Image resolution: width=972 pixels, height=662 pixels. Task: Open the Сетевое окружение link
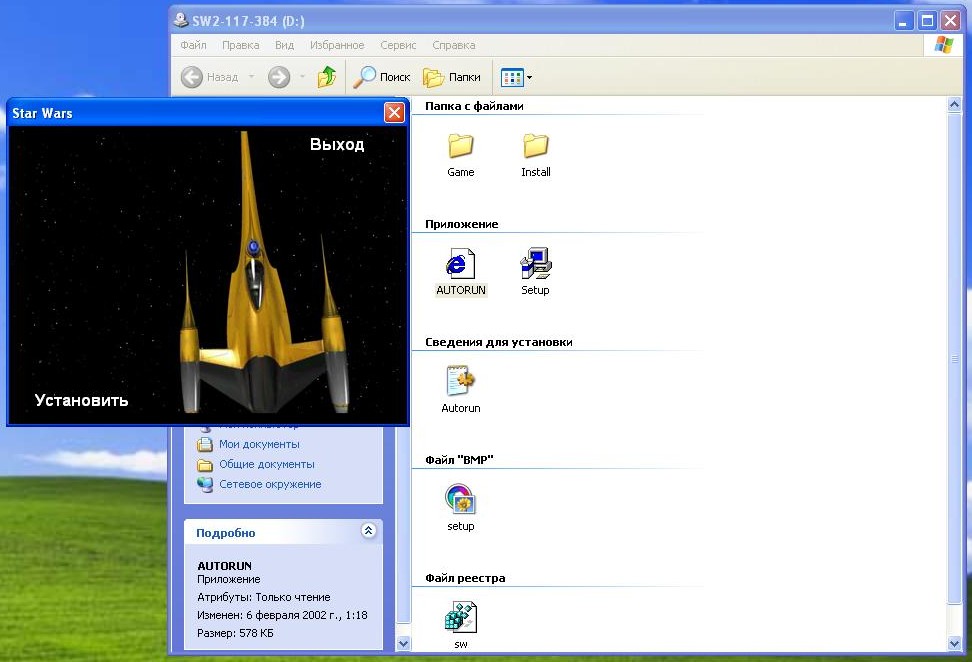(x=270, y=484)
